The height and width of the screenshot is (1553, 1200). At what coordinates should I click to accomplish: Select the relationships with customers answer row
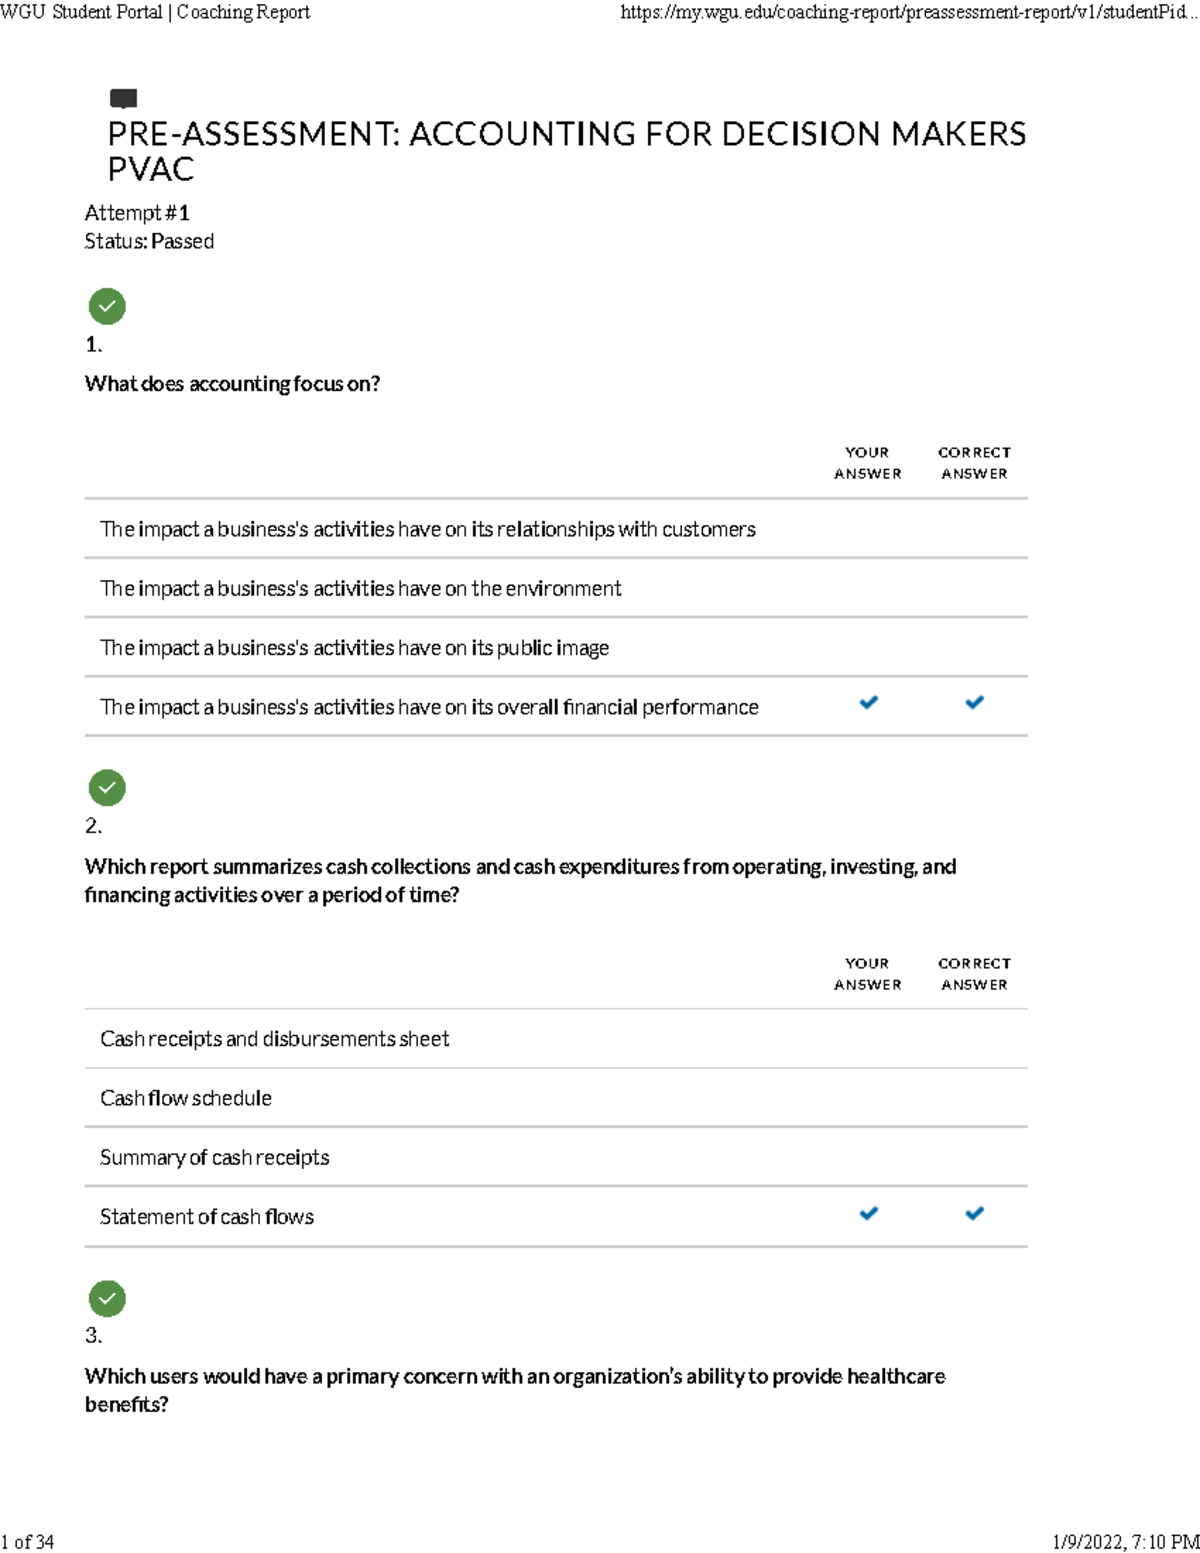point(427,529)
